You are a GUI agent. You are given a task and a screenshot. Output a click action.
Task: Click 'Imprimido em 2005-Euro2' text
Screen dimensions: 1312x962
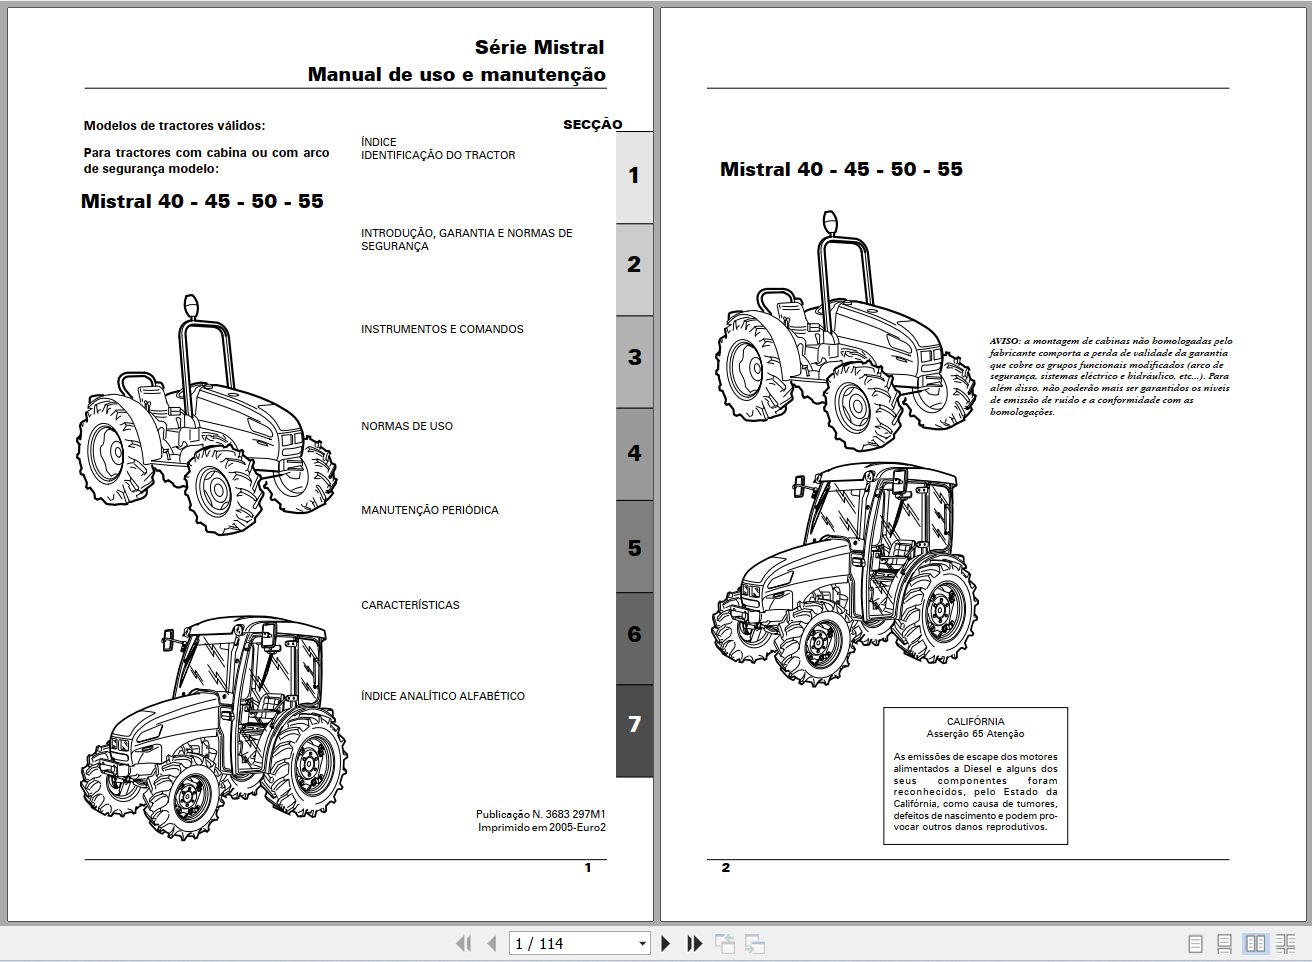[542, 827]
